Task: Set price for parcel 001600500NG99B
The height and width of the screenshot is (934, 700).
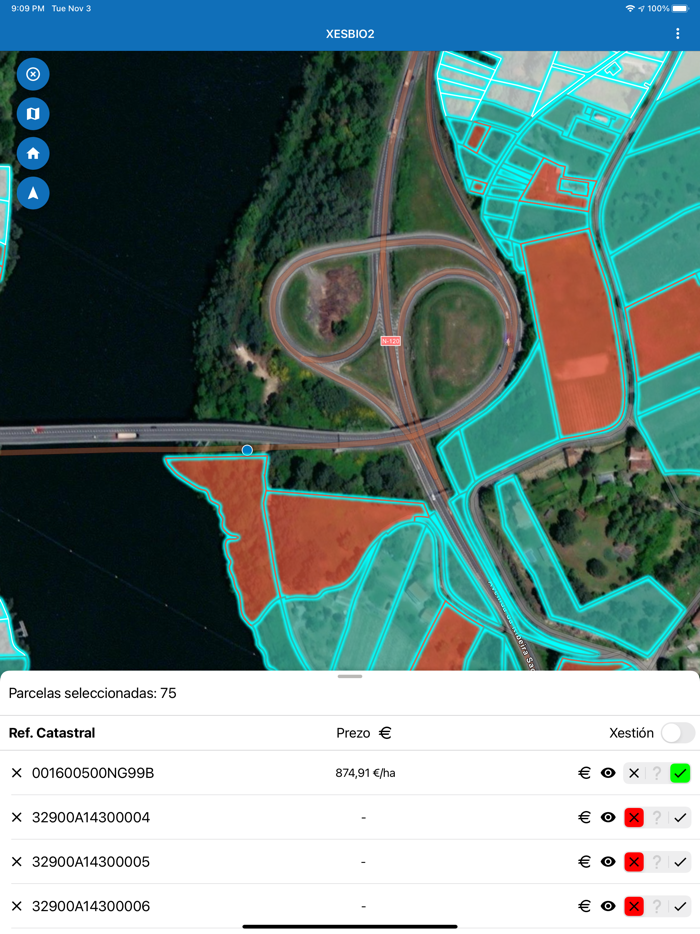Action: (584, 773)
